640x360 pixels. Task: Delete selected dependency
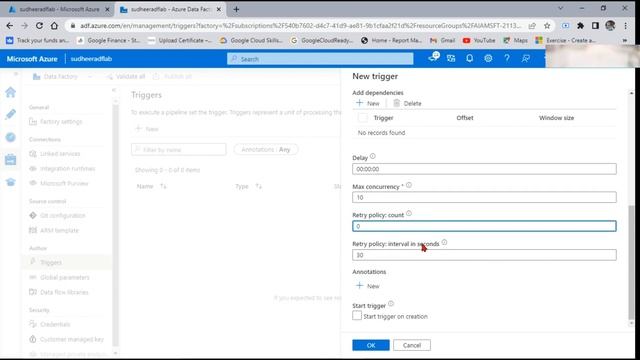tap(407, 103)
